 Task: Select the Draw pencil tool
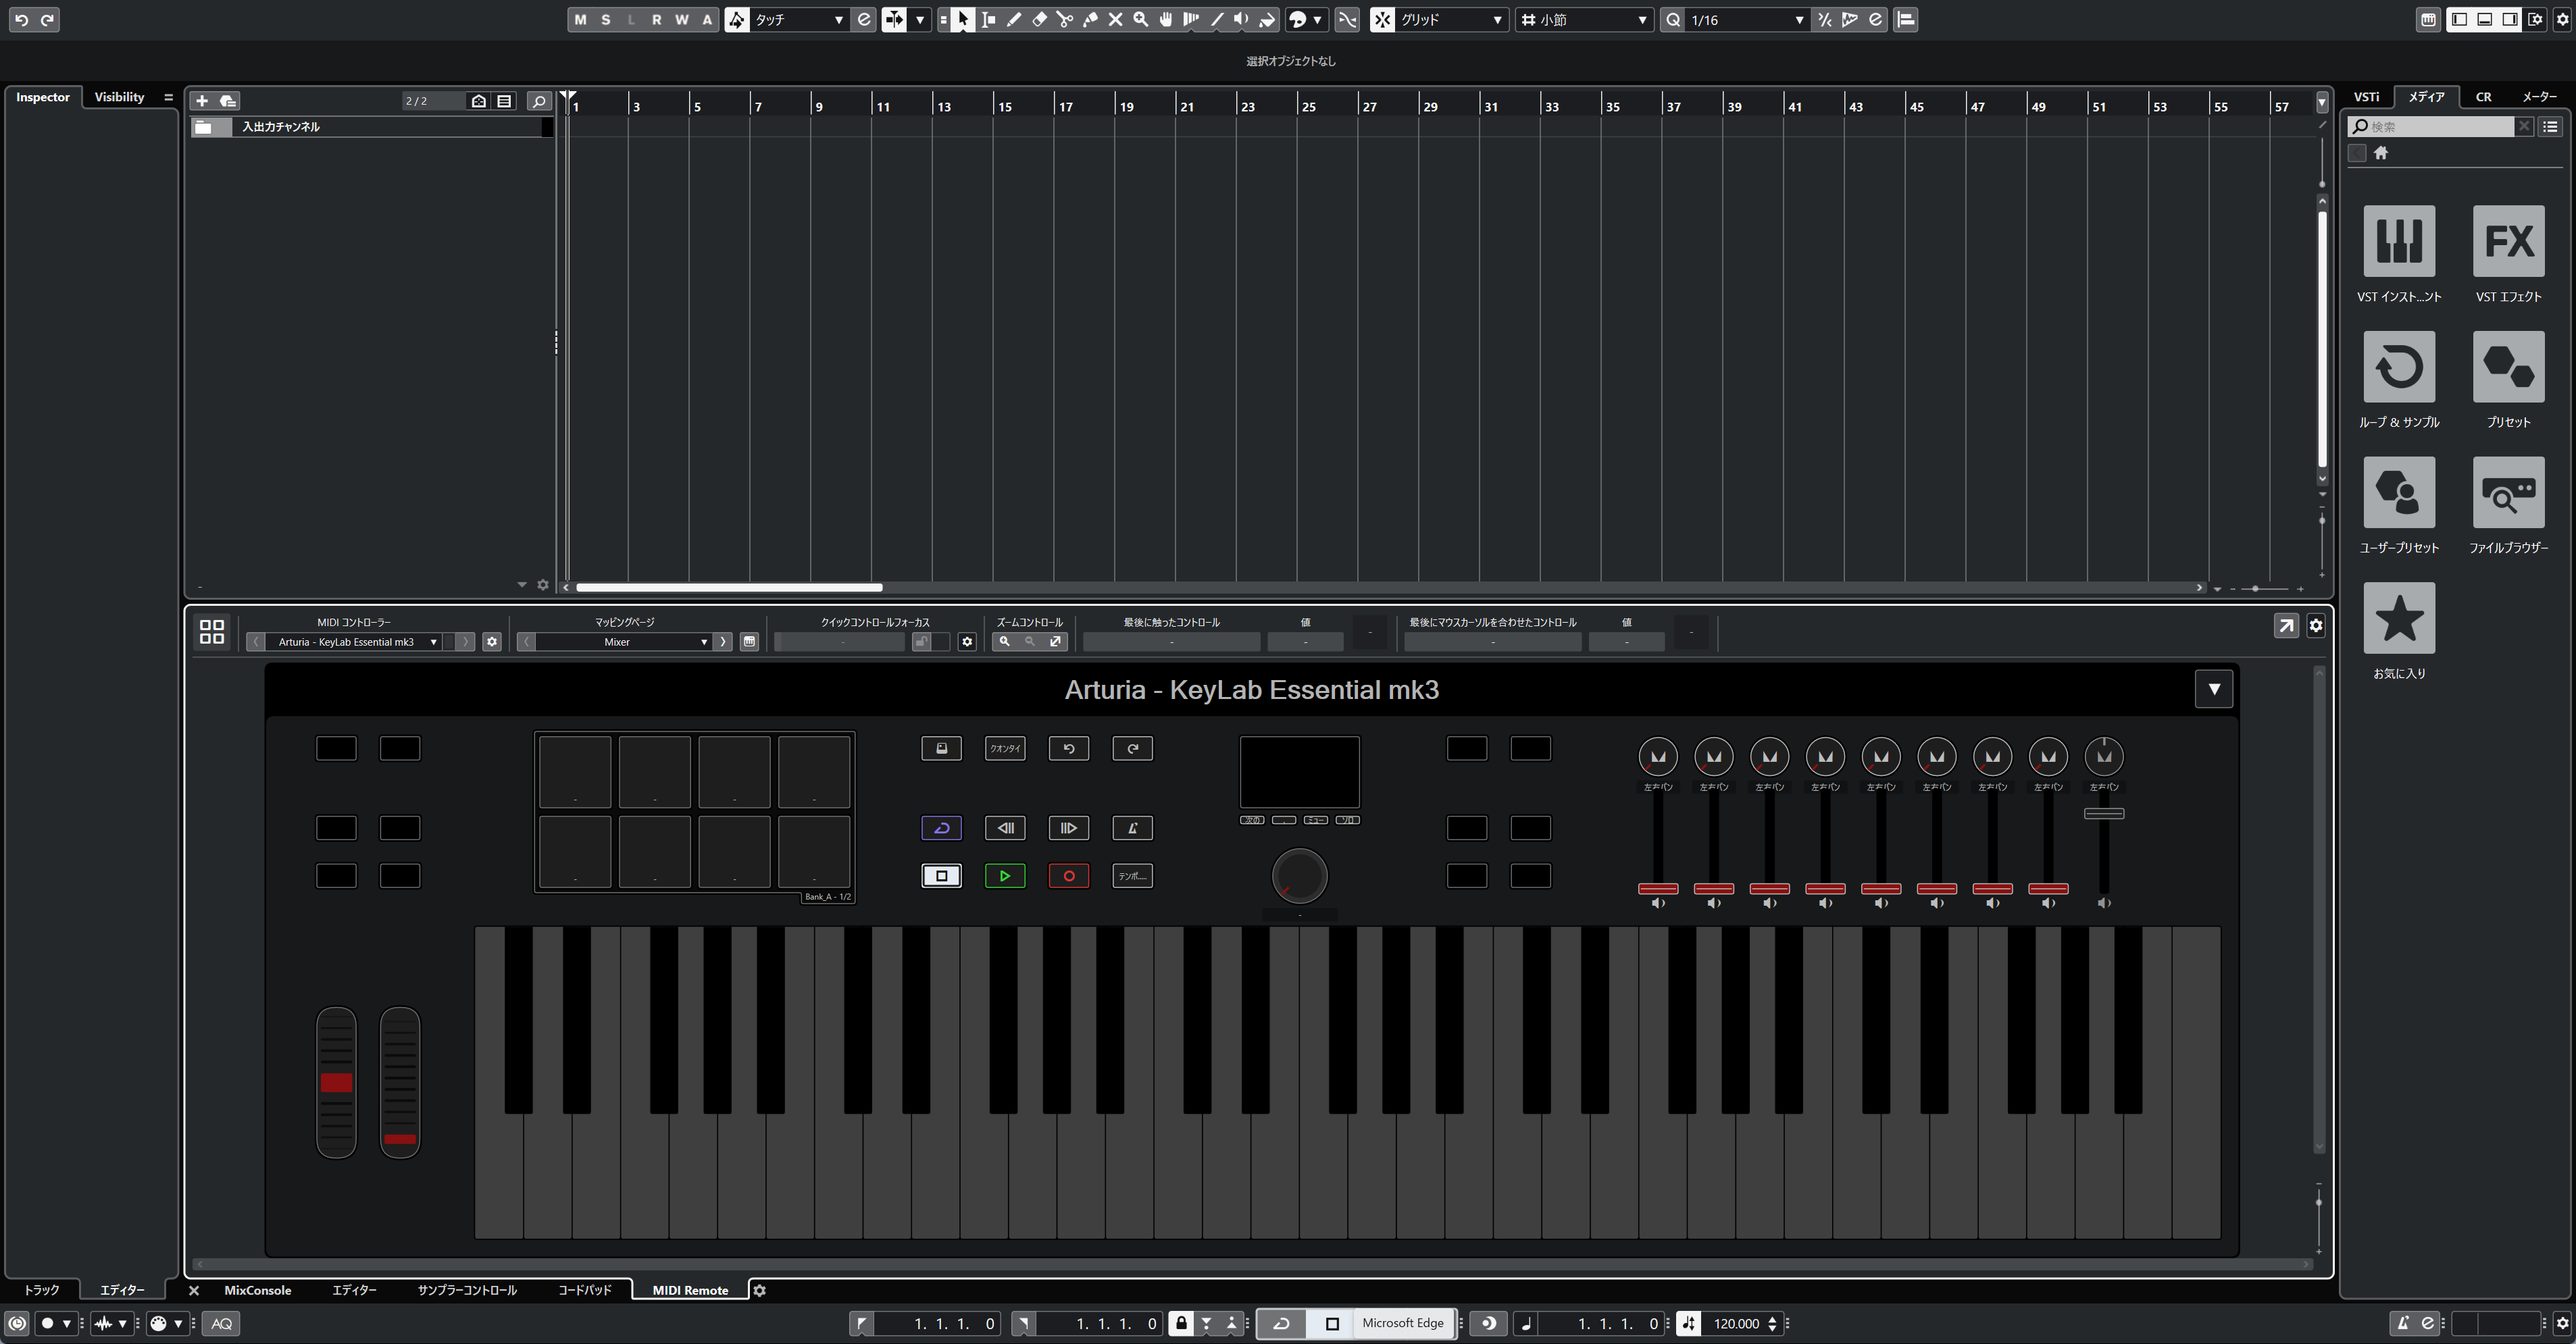tap(1014, 19)
